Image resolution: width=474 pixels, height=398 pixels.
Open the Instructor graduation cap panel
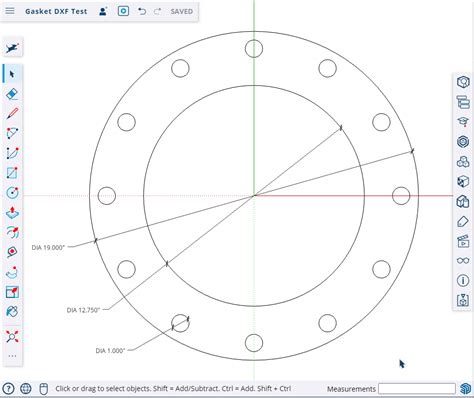tap(463, 122)
